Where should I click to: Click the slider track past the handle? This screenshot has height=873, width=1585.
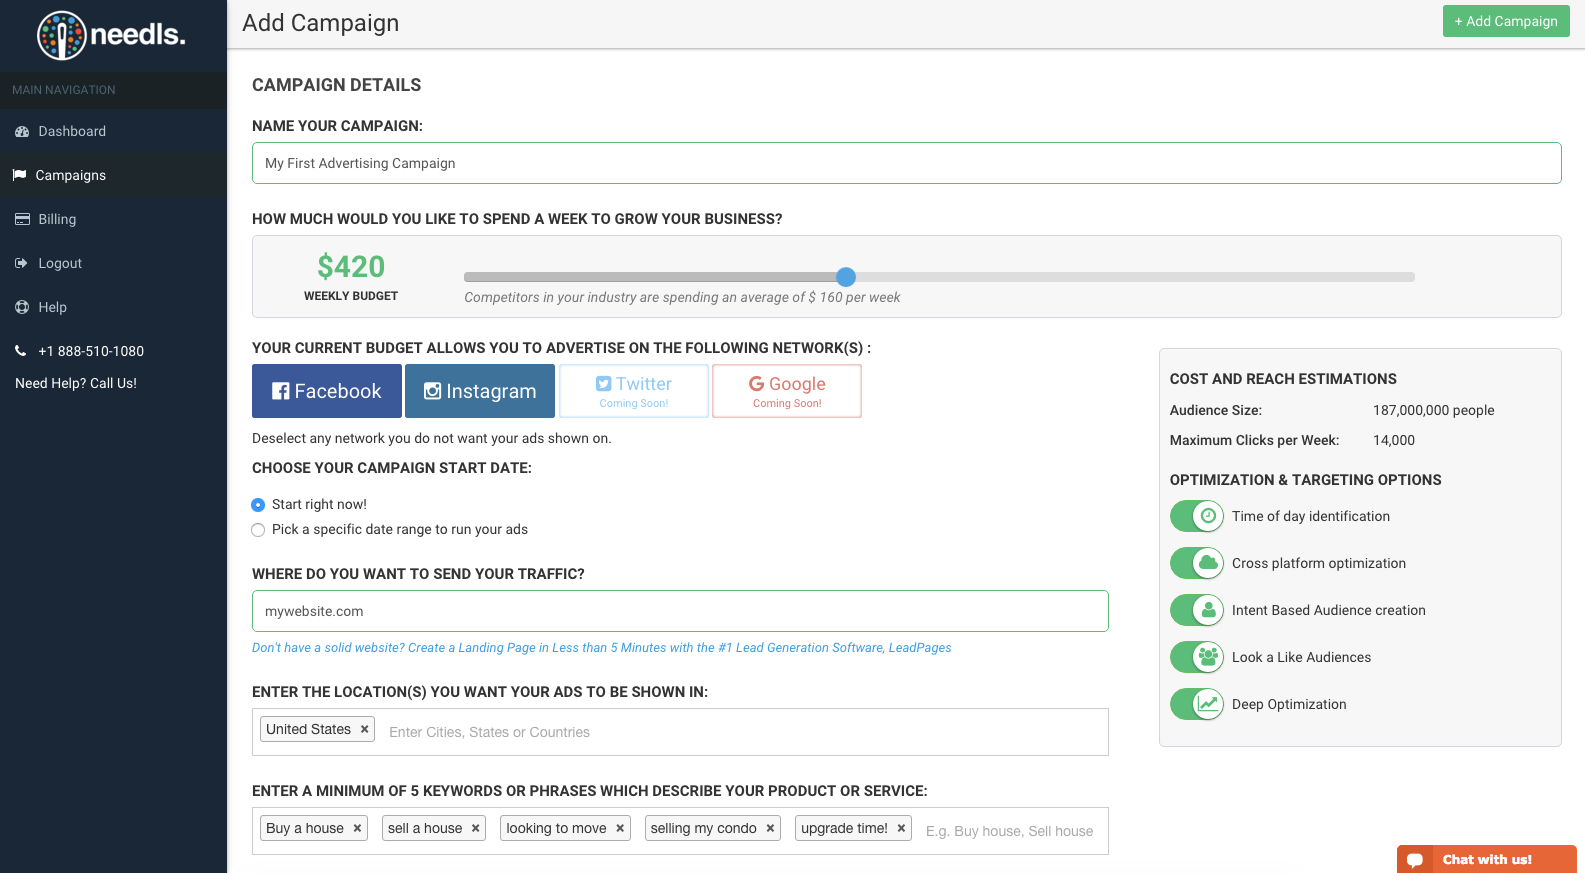tap(1135, 277)
